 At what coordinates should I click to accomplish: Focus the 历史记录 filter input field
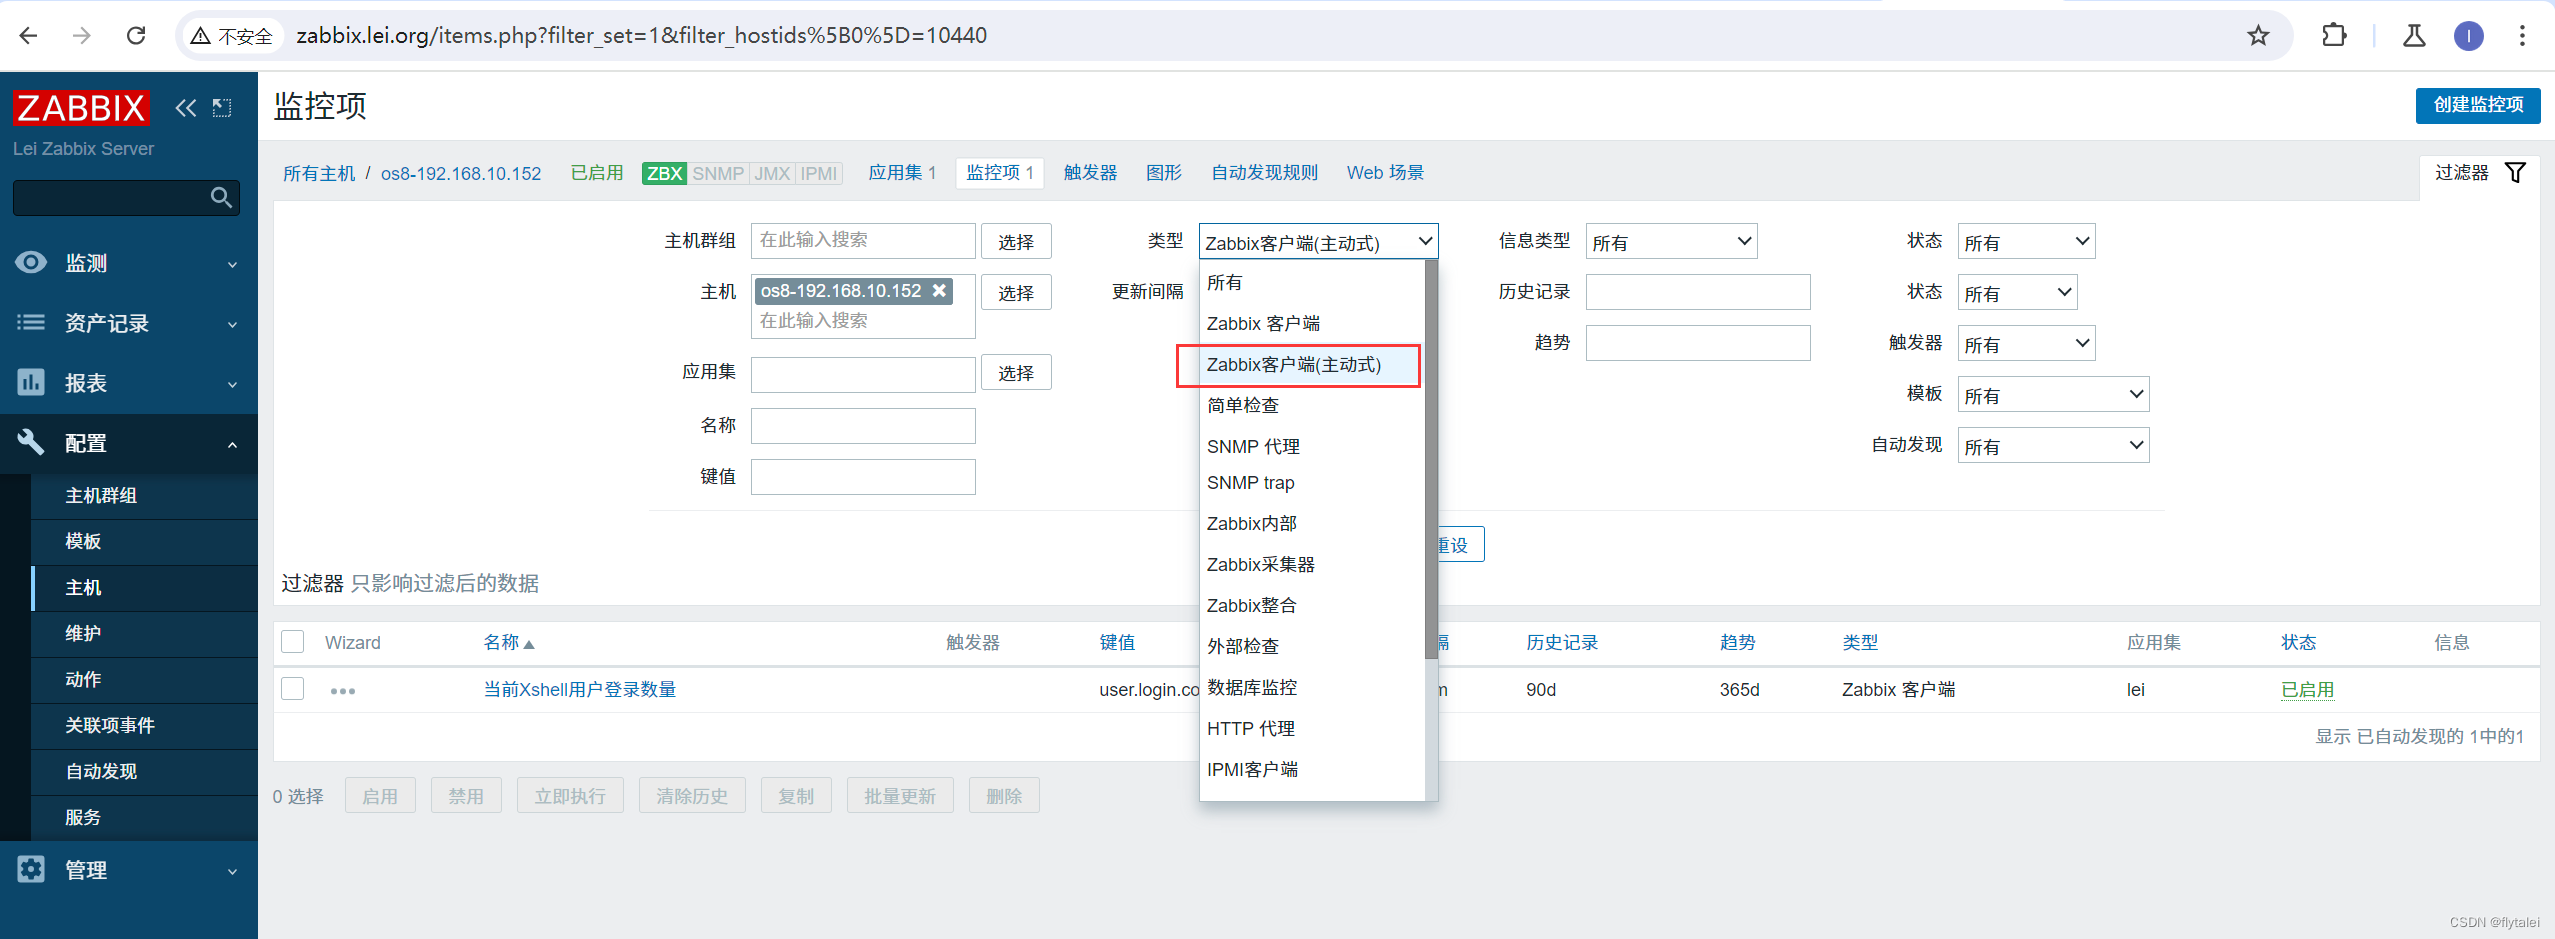click(1697, 292)
